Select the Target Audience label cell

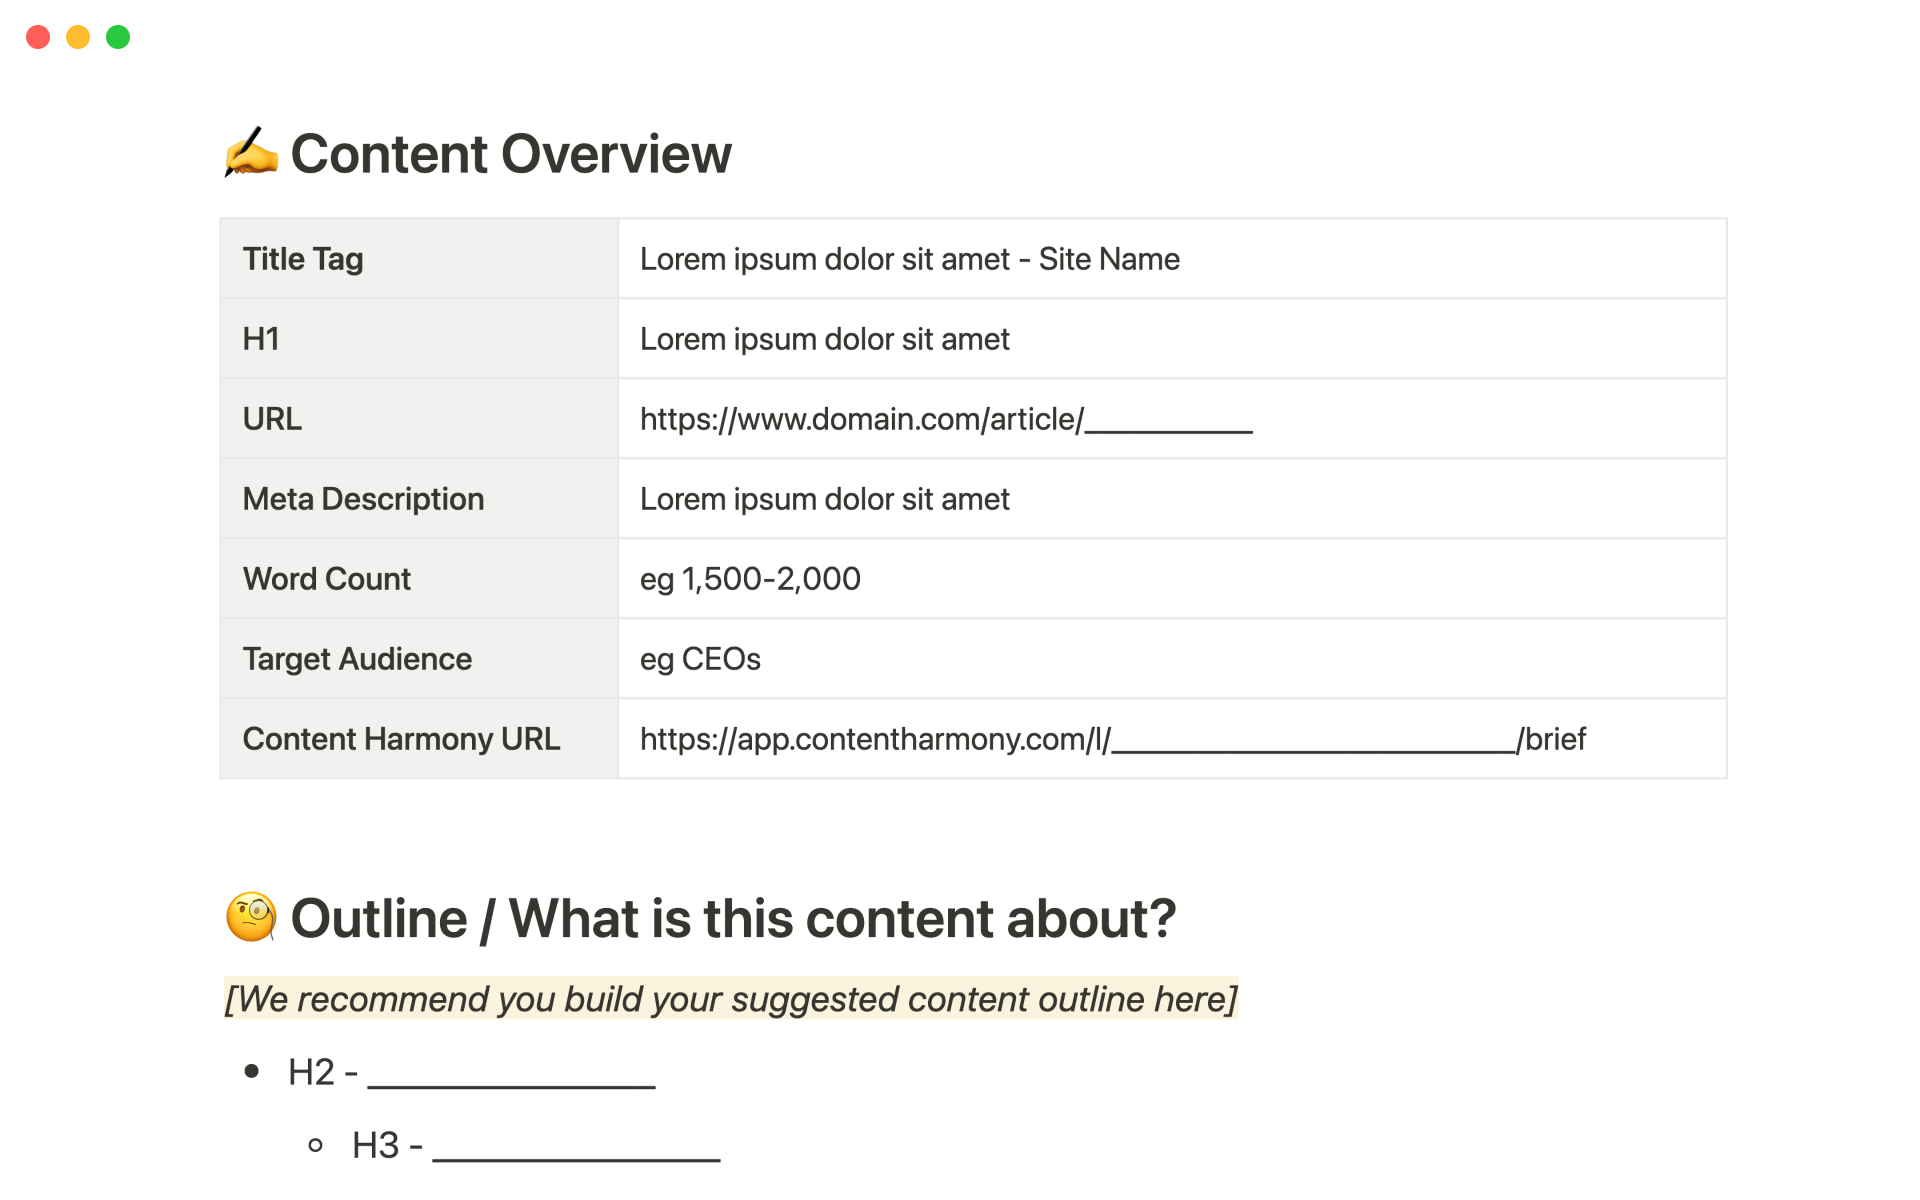357,659
